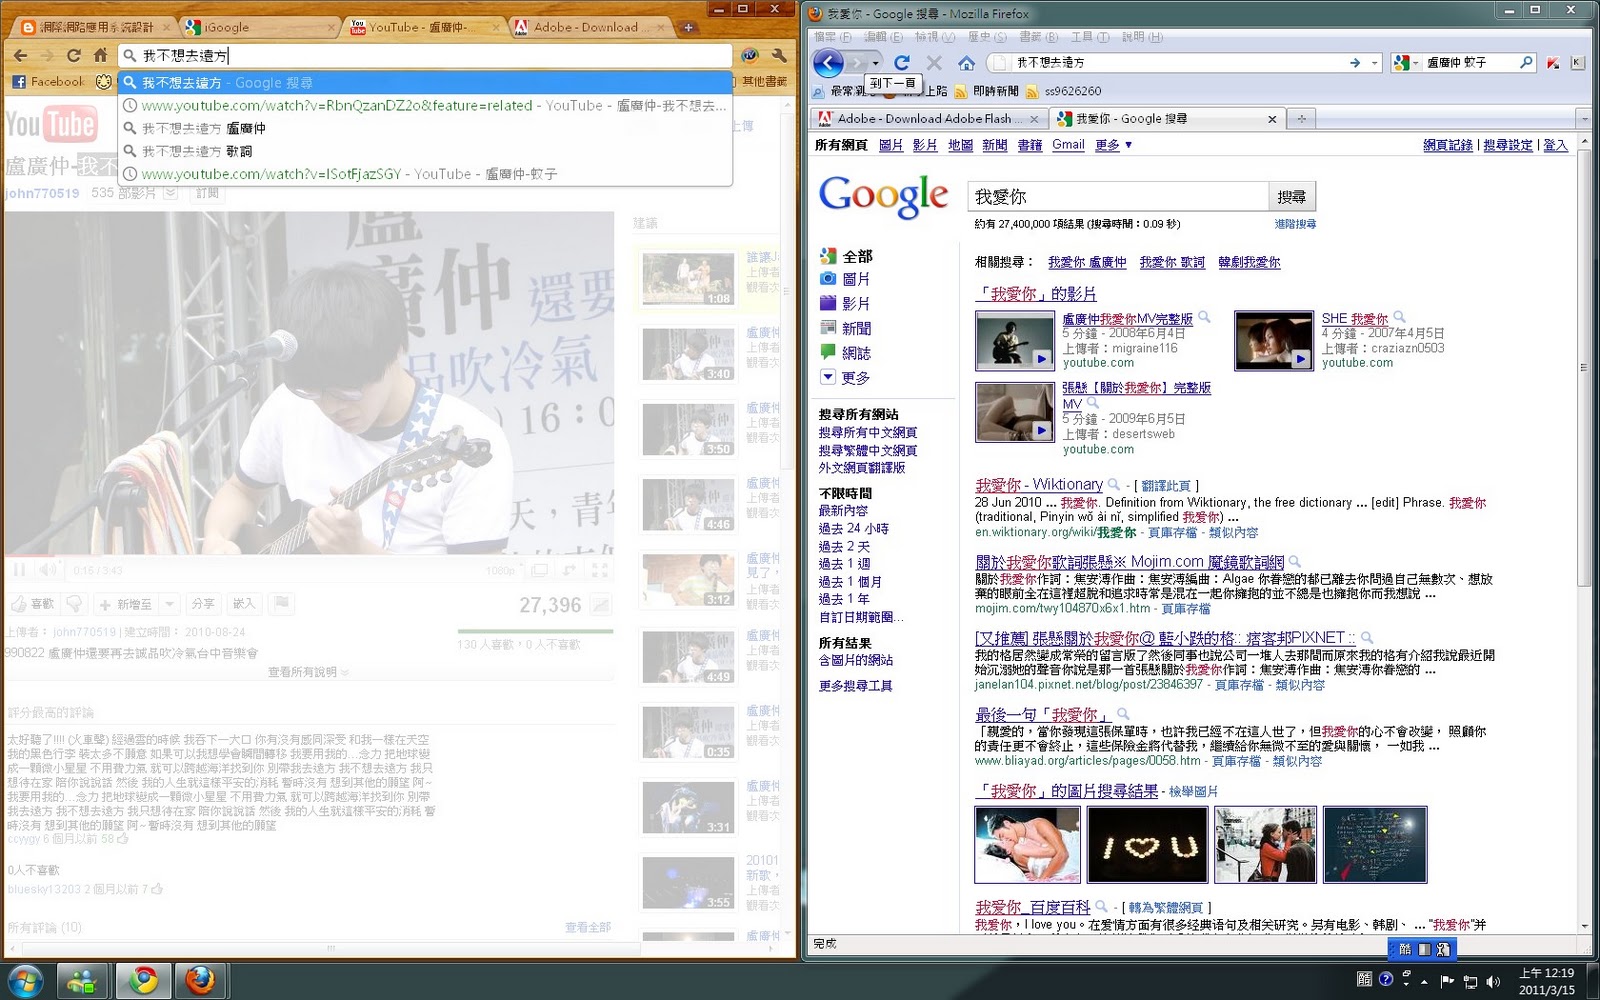Switch to the Adobe Flash tab in Firefox

click(929, 118)
